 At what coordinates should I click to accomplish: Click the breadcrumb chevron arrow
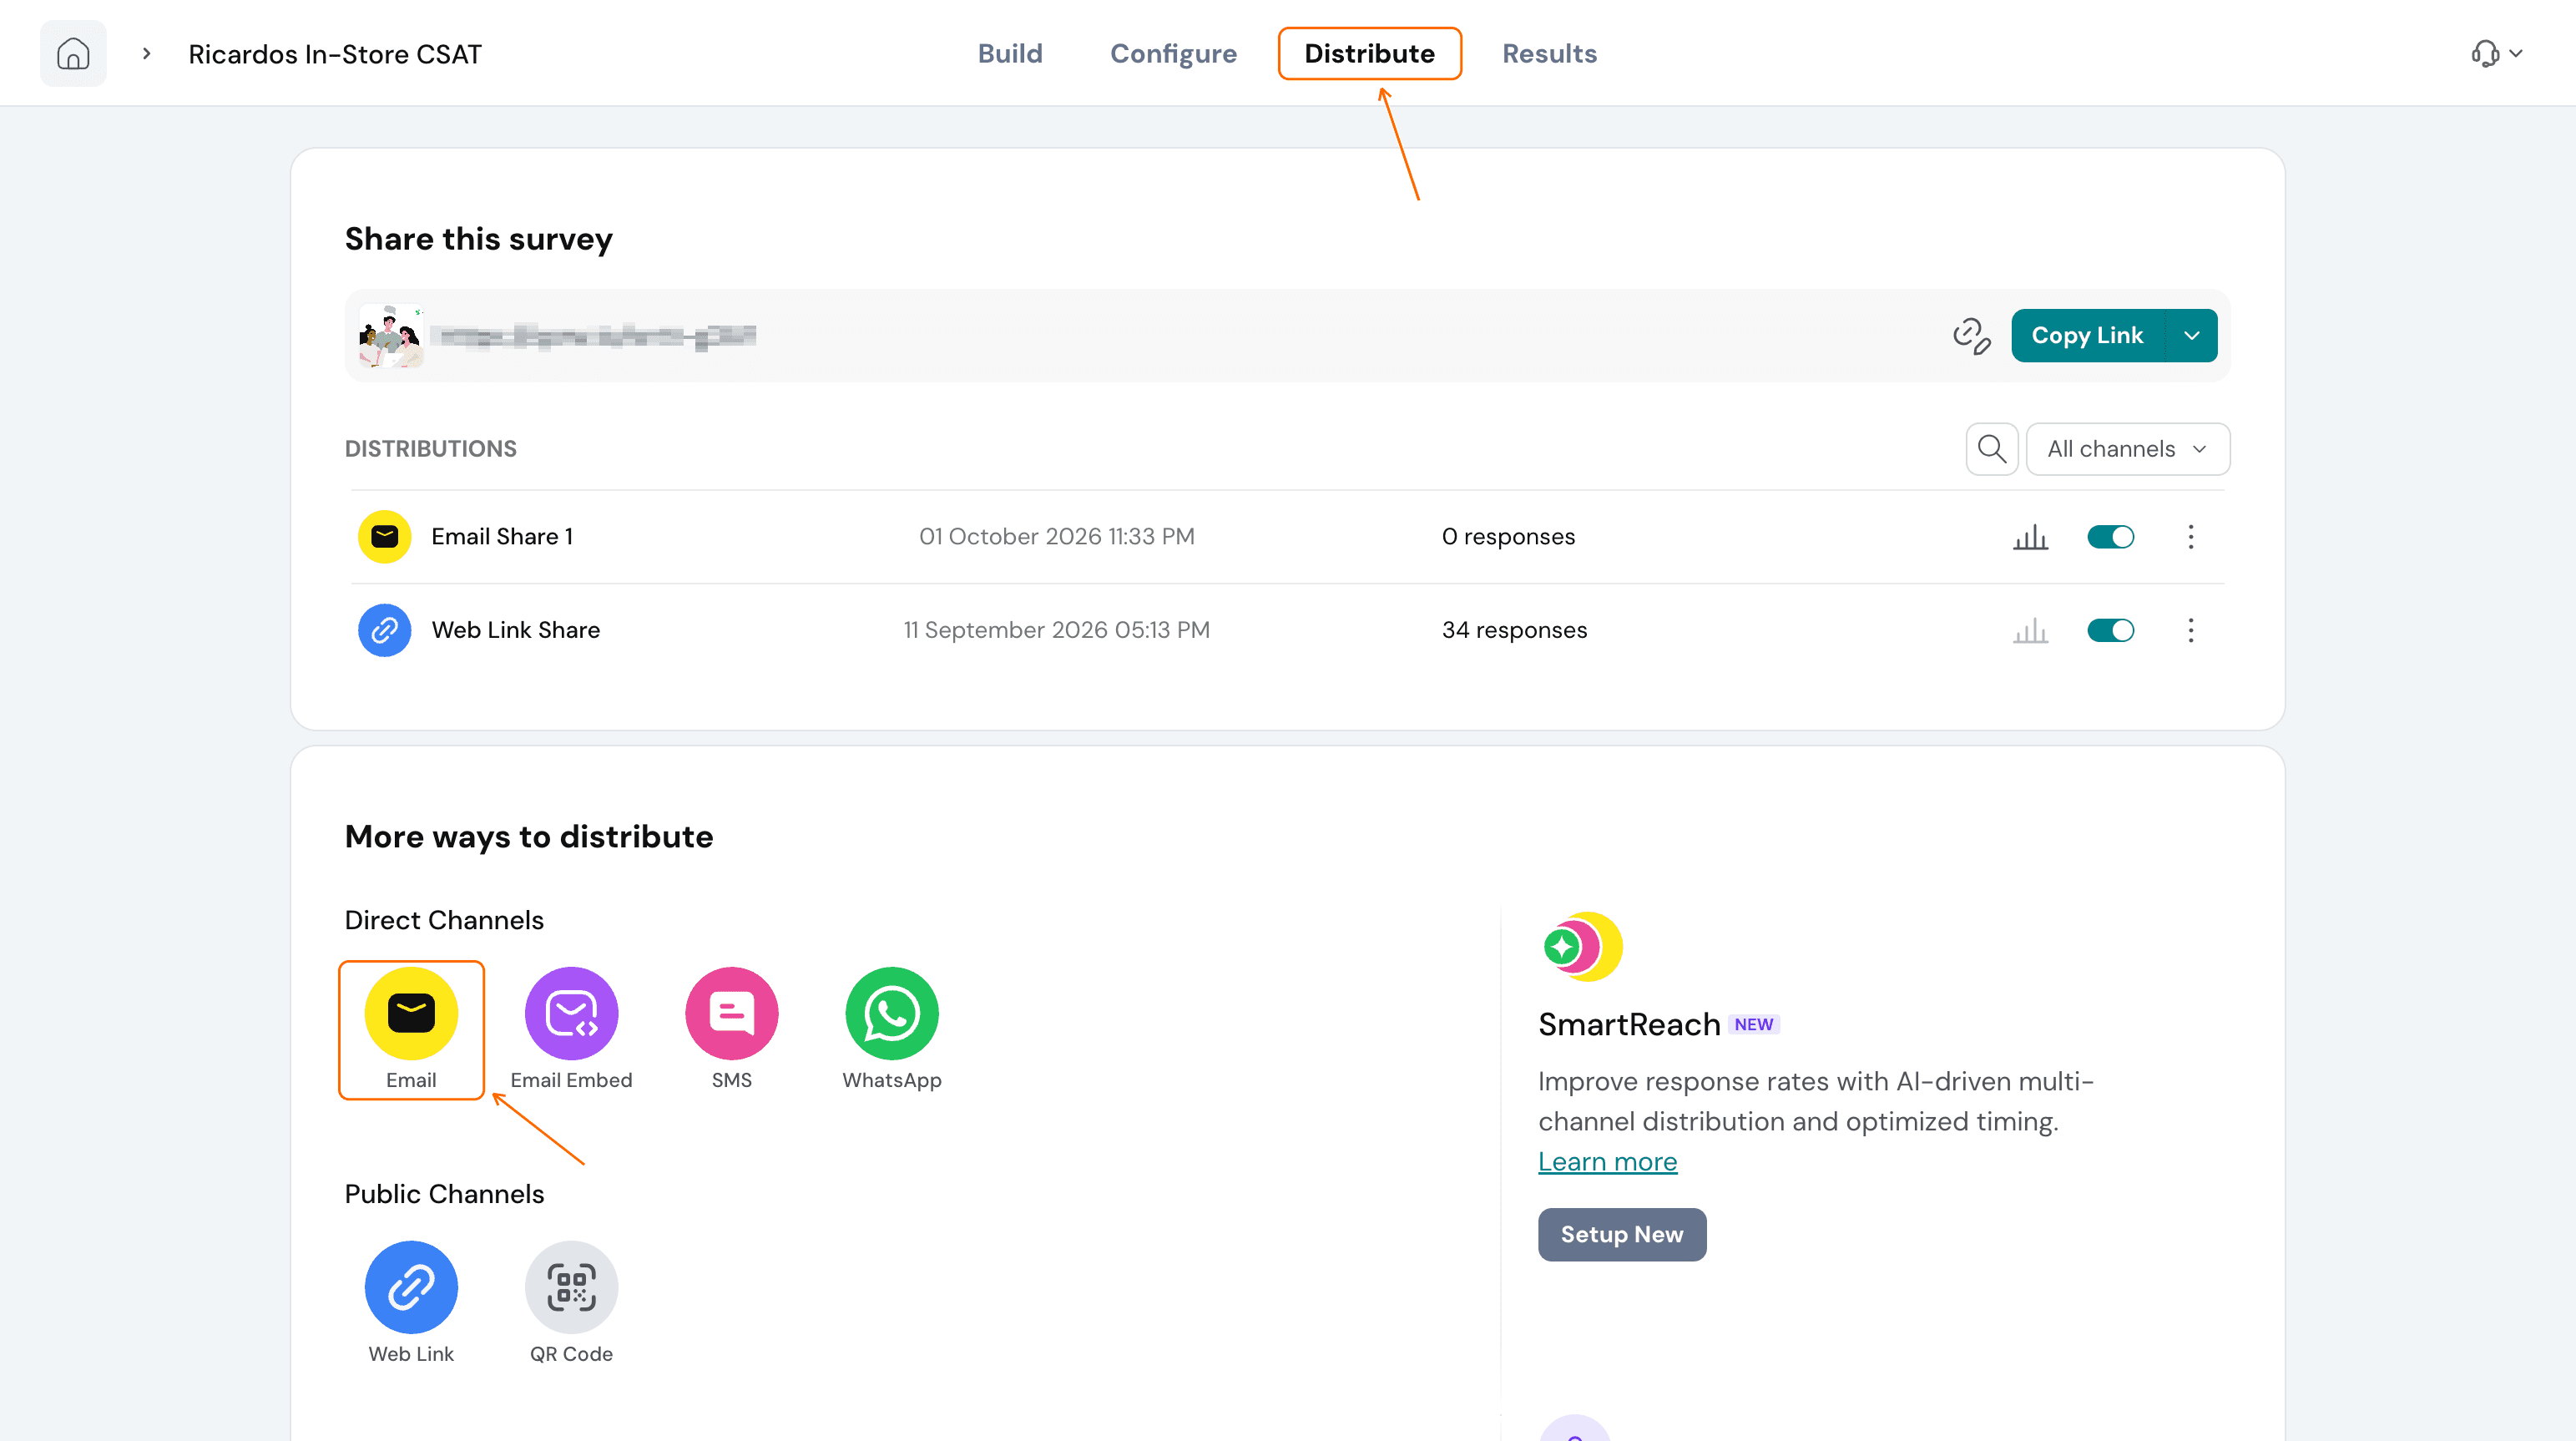tap(146, 54)
